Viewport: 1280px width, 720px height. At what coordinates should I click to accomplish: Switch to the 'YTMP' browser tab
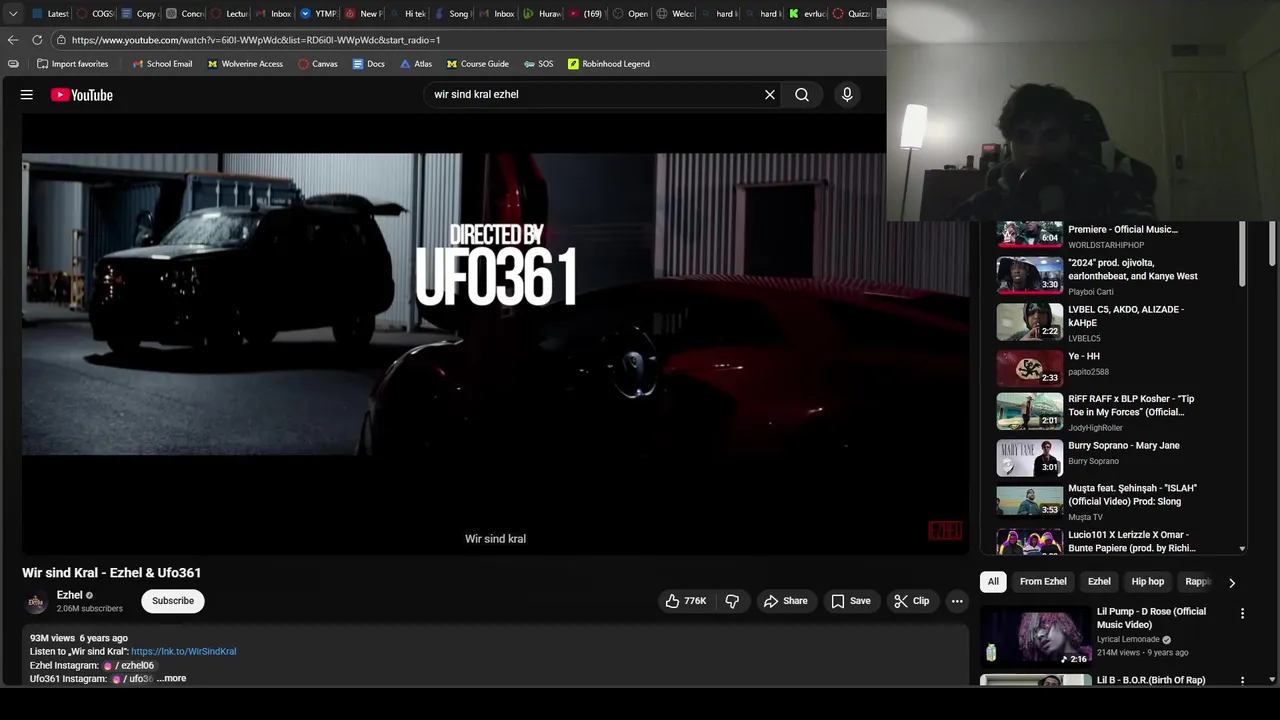click(x=319, y=14)
